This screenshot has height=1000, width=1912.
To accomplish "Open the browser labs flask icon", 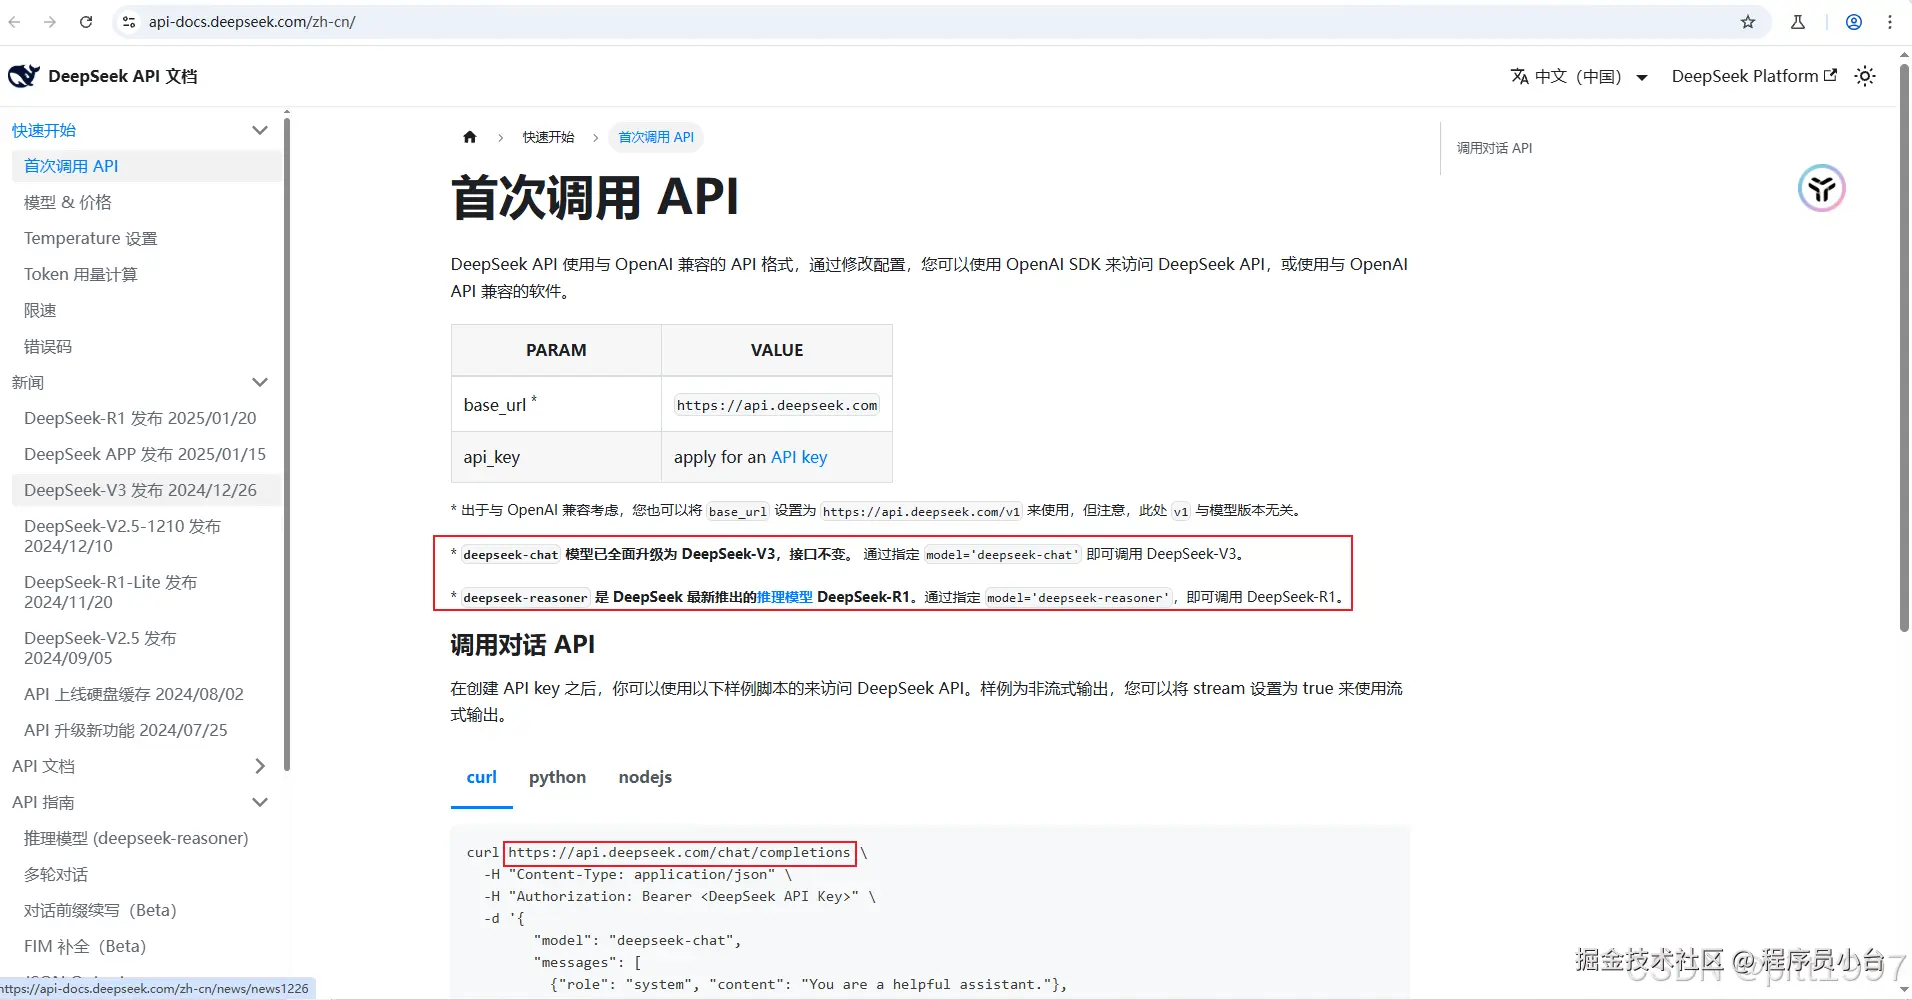I will click(1798, 22).
